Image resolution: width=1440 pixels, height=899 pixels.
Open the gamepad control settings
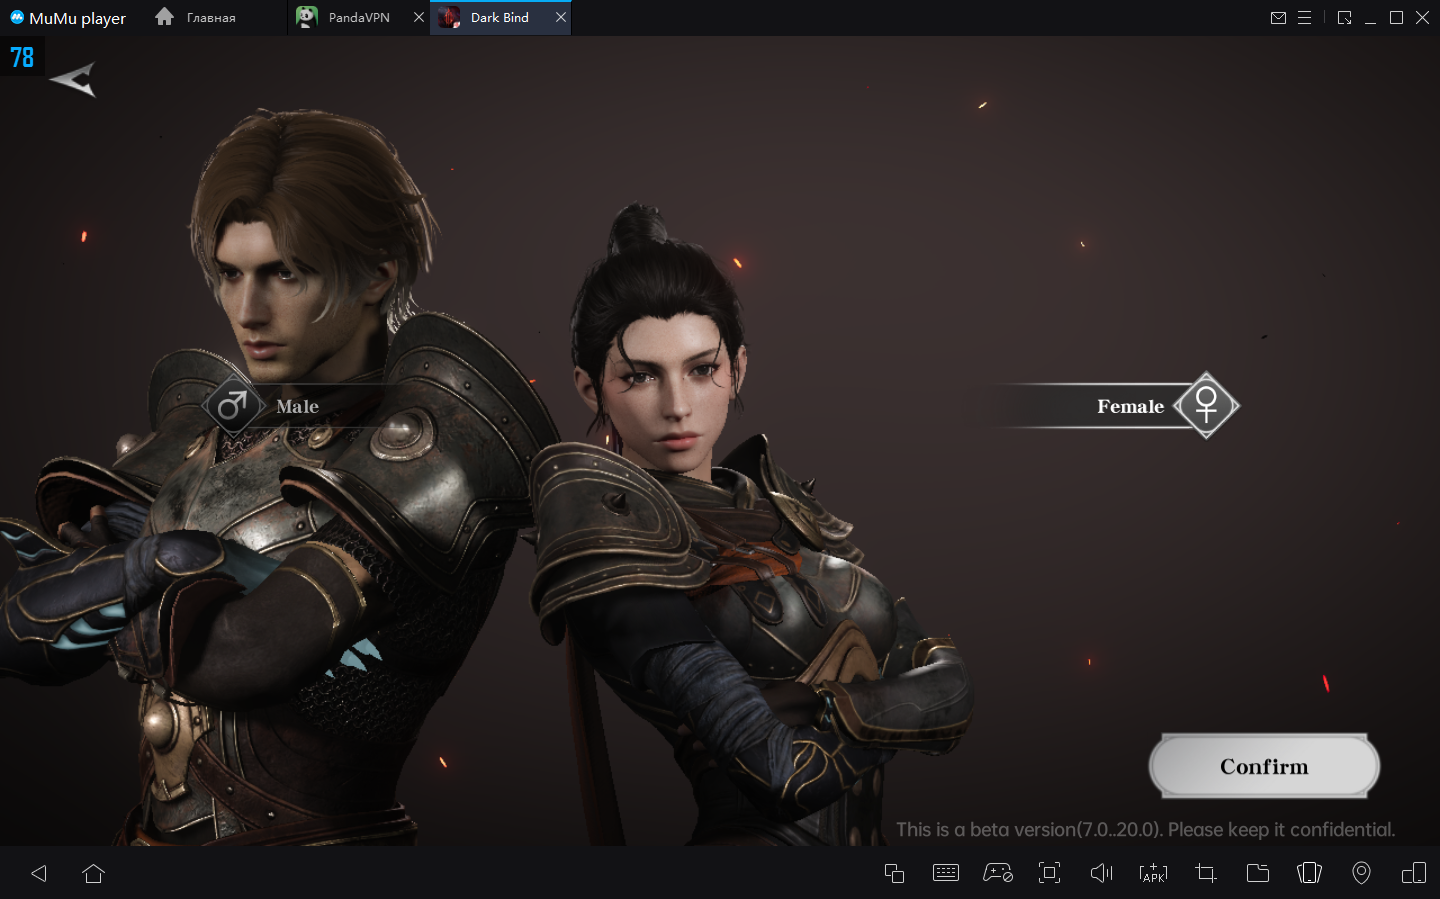pyautogui.click(x=997, y=873)
